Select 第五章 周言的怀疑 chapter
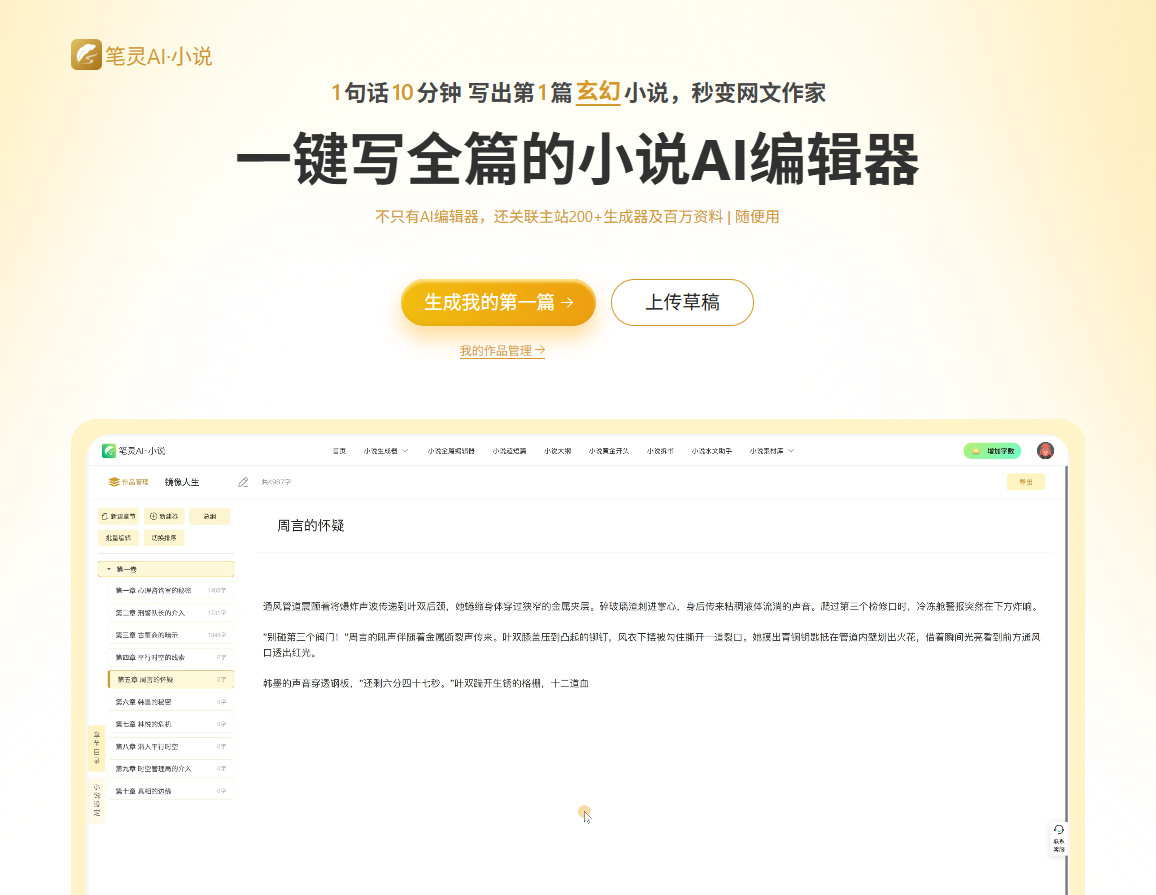The width and height of the screenshot is (1156, 895). [171, 680]
